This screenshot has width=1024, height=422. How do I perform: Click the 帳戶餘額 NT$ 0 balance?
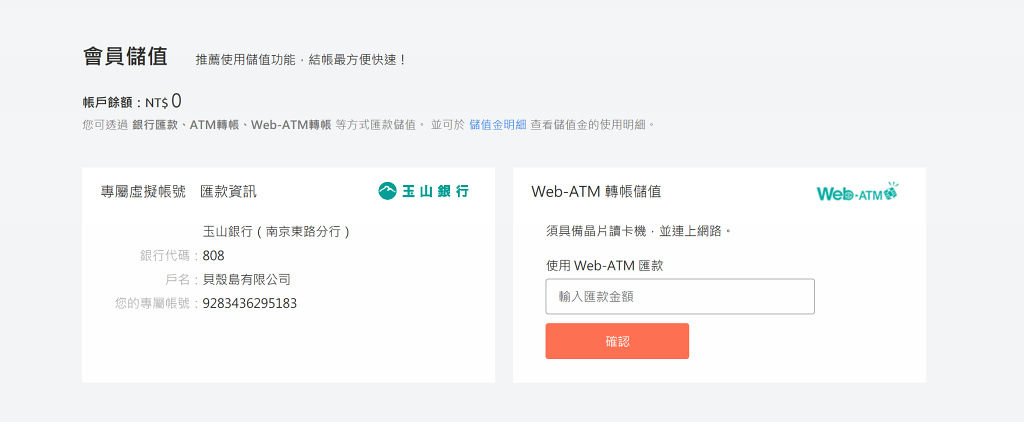tap(132, 102)
